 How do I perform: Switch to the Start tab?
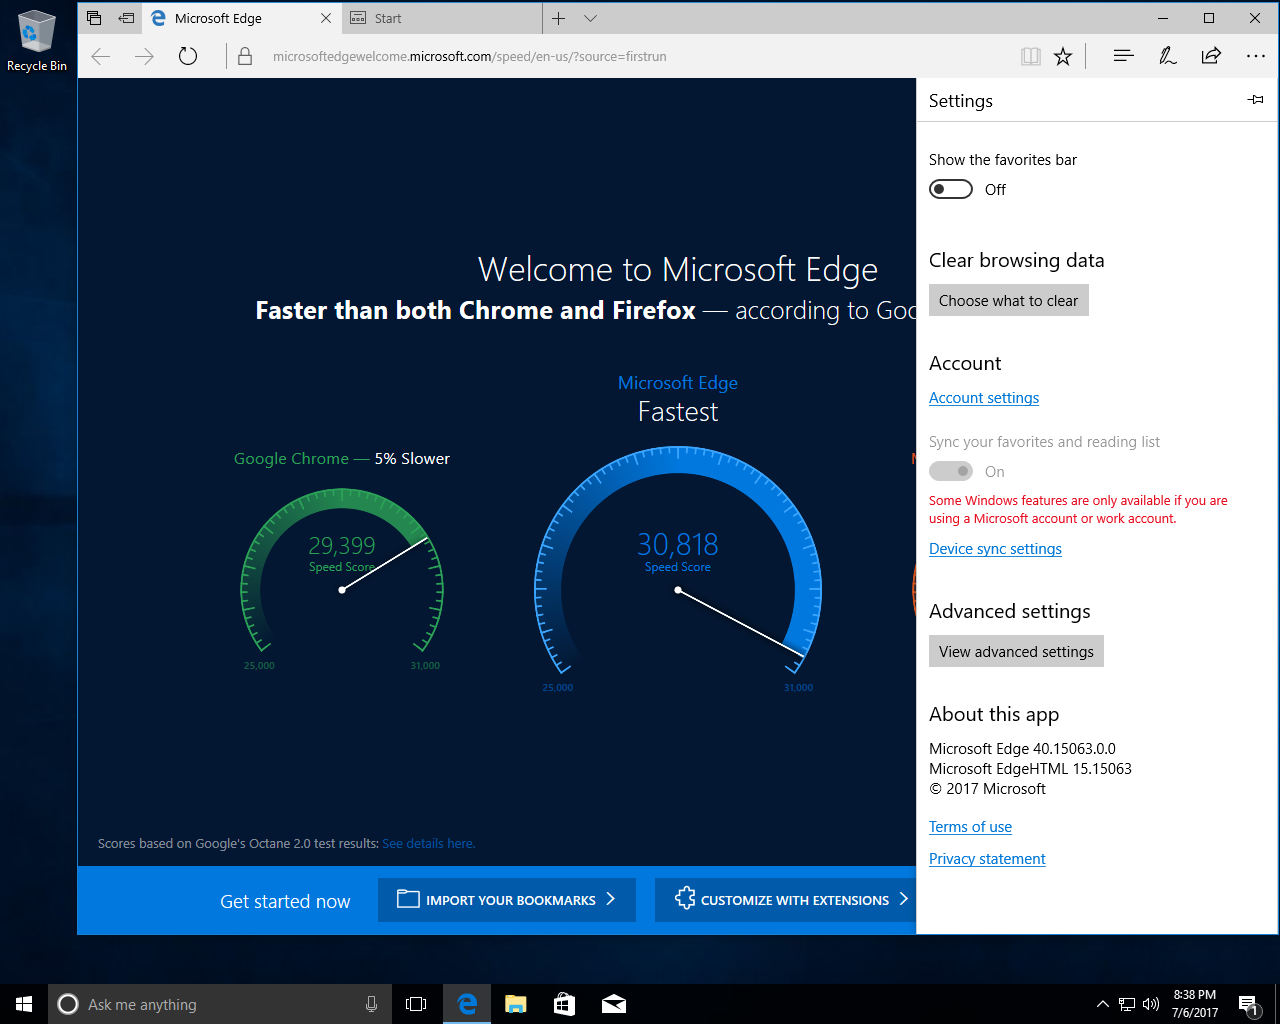(442, 18)
